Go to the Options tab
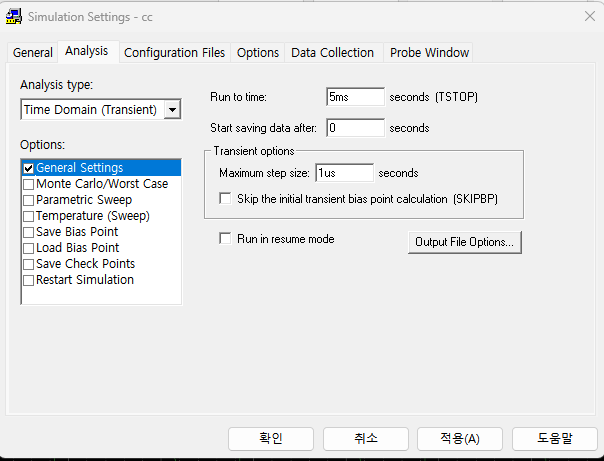604x461 pixels. coord(258,52)
